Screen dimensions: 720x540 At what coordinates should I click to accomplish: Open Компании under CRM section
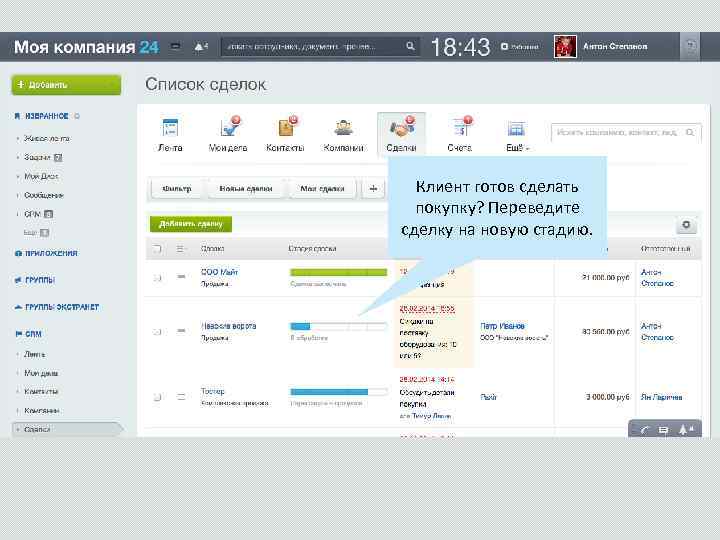(x=42, y=411)
